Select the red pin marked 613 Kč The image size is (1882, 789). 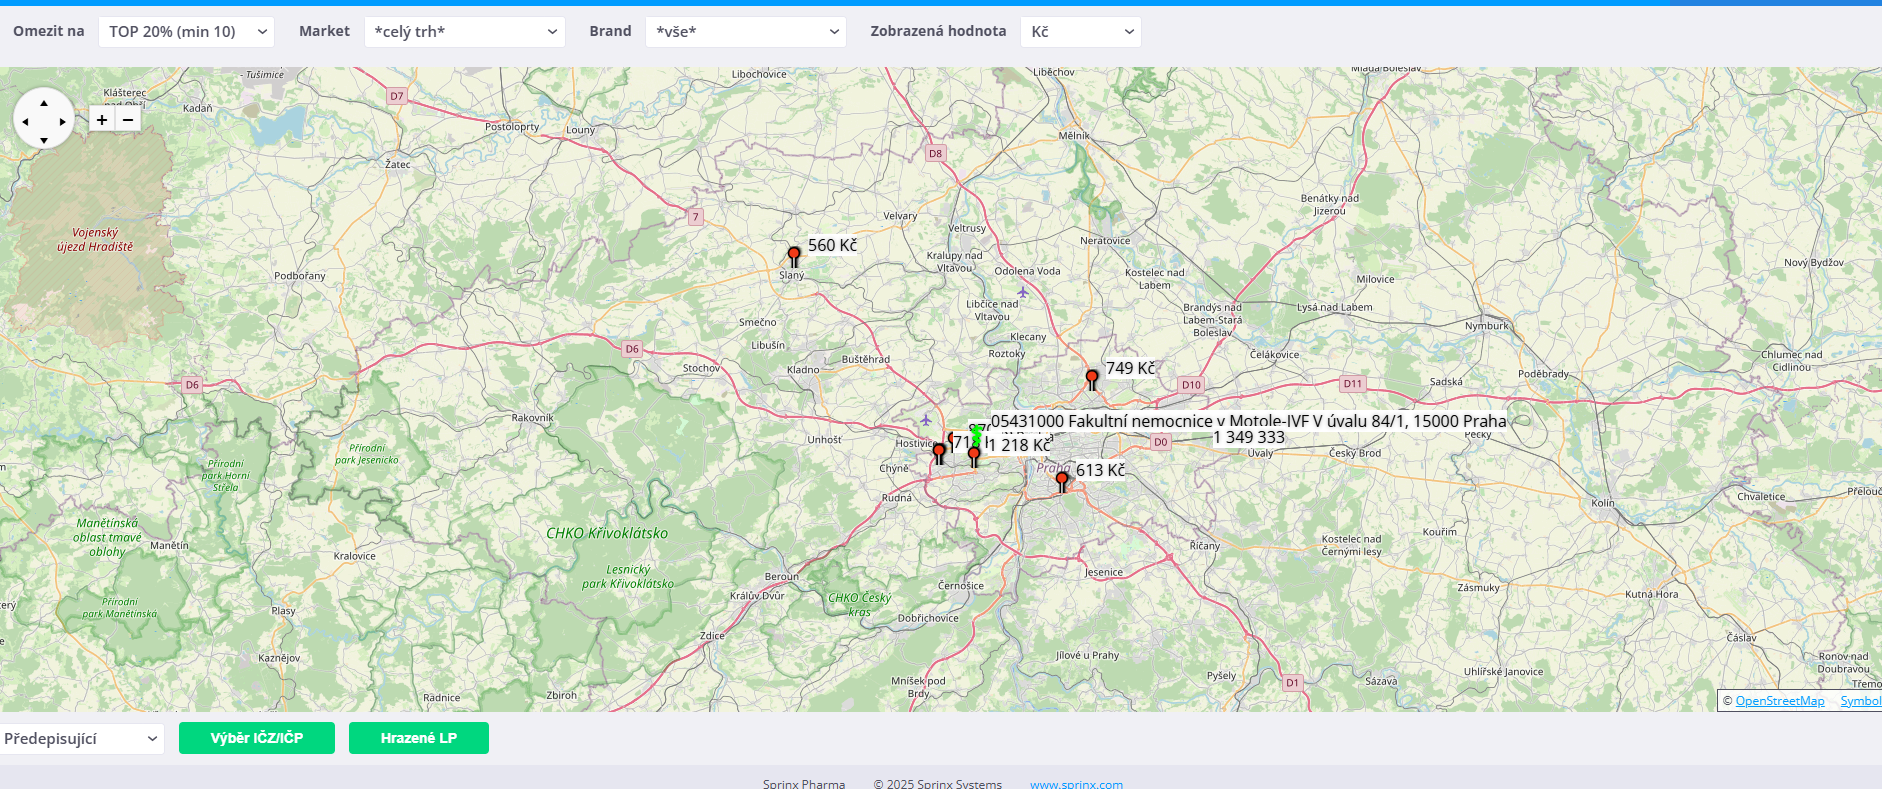[1062, 481]
